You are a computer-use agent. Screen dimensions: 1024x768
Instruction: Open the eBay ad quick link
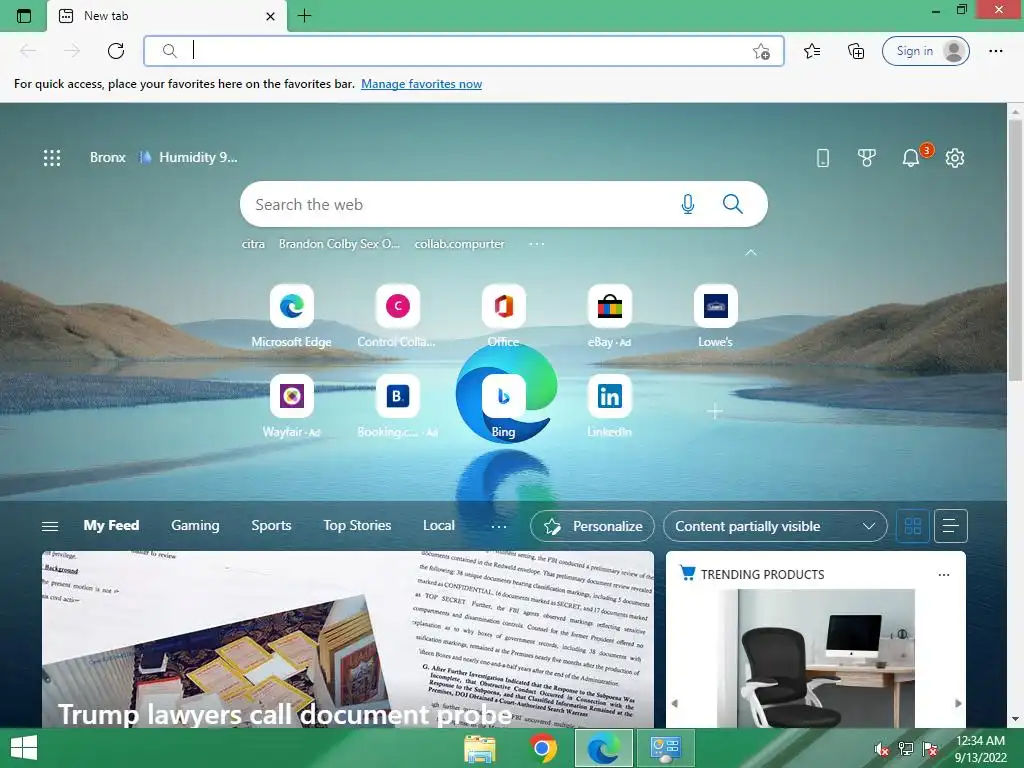coord(609,315)
